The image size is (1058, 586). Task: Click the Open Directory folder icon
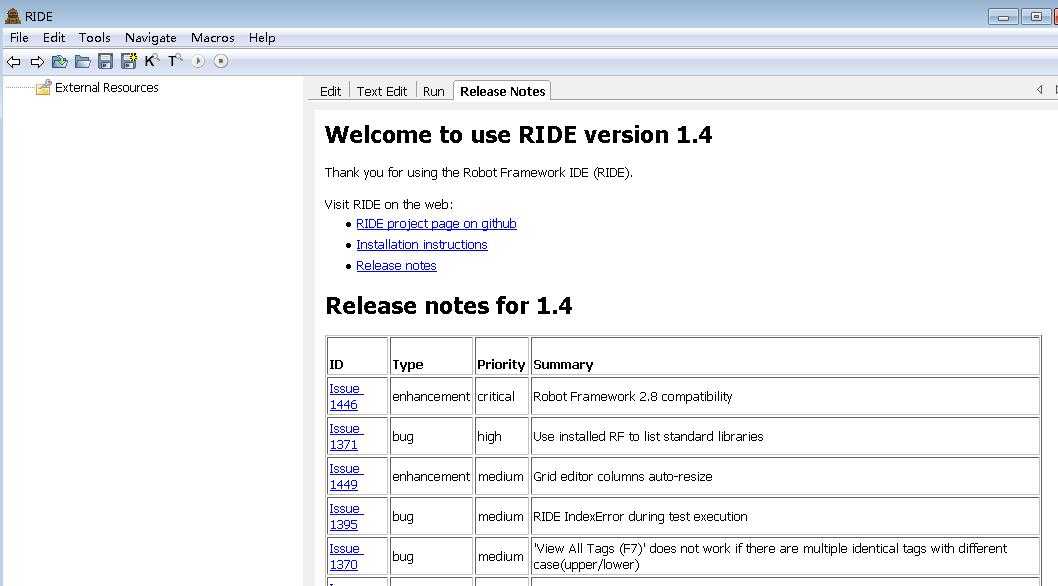tap(82, 62)
